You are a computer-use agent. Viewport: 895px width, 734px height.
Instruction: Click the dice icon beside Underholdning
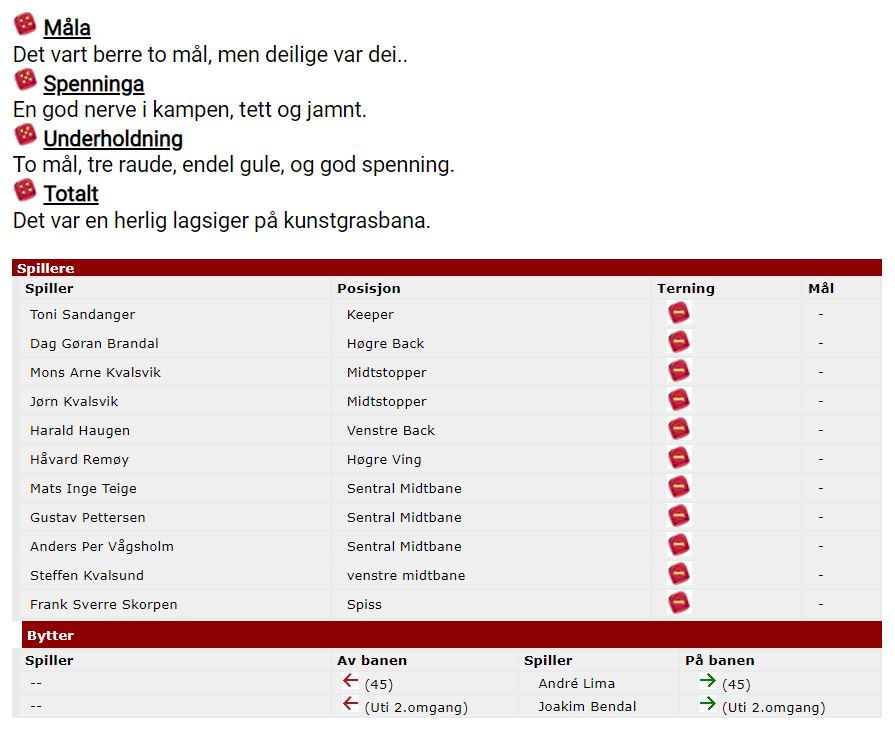[x=25, y=135]
